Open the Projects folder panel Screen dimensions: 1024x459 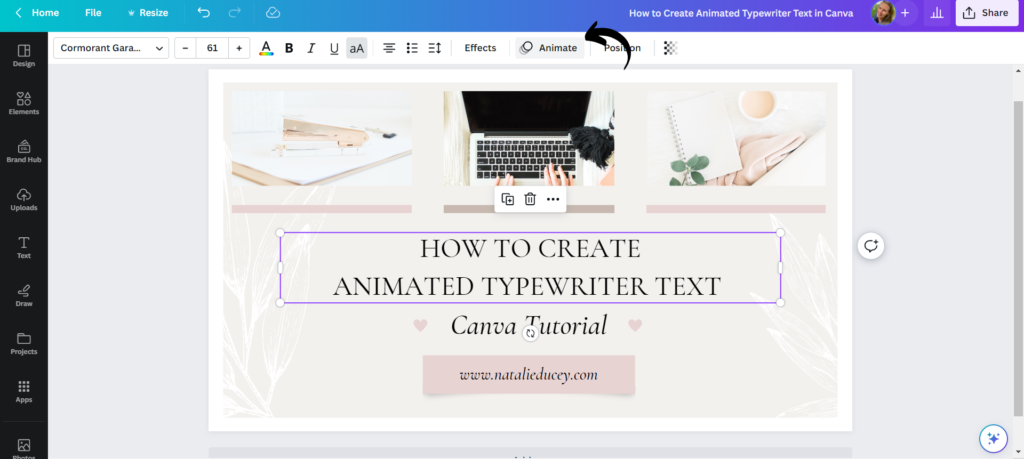[x=24, y=343]
